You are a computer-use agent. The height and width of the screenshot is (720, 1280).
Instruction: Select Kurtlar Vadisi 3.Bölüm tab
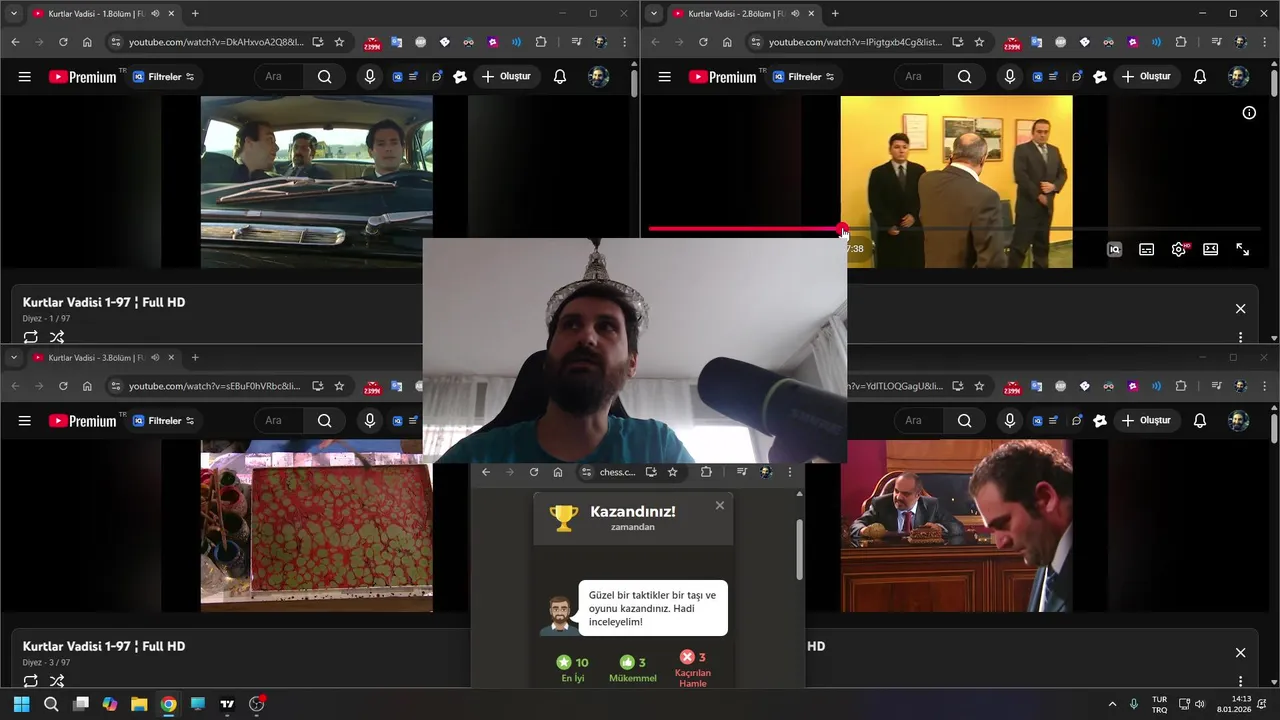(x=103, y=358)
